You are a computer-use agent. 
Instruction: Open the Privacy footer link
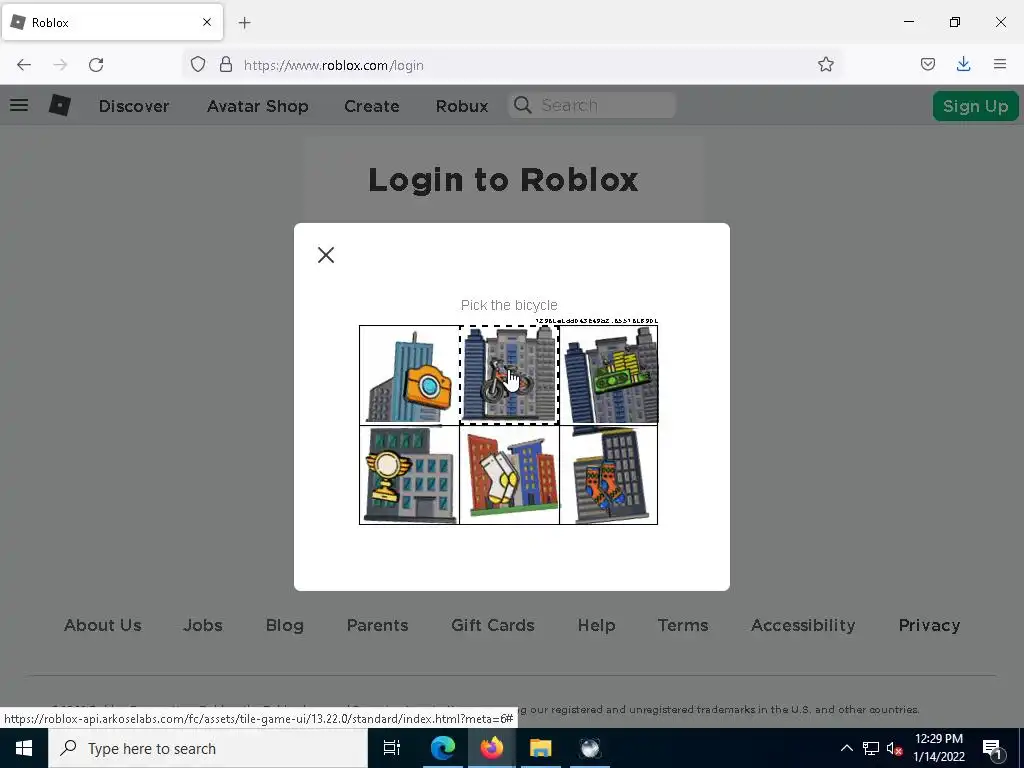tap(929, 625)
